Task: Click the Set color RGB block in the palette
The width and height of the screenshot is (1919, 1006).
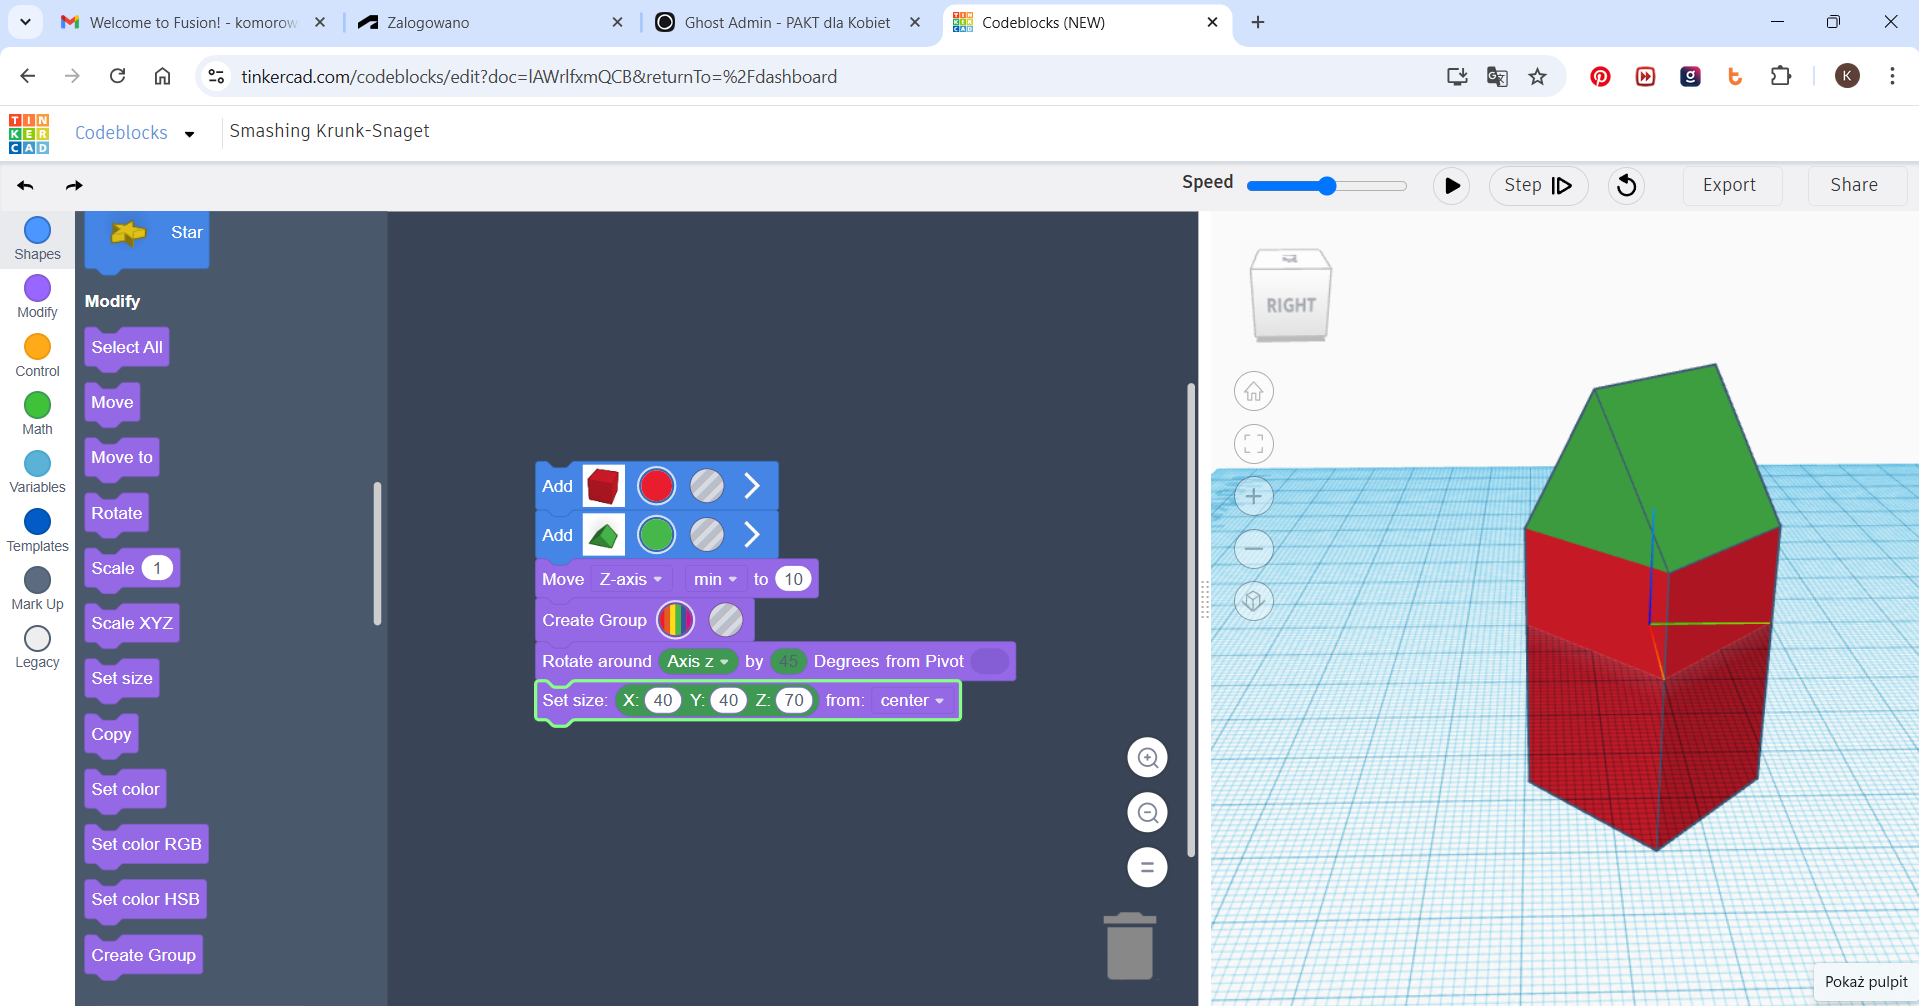Action: point(146,844)
